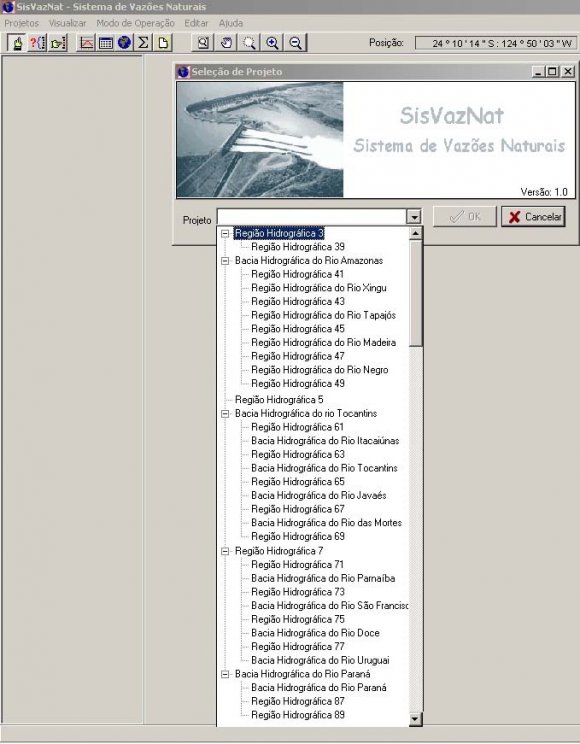Click the Seleção de Projeto title globe icon

183,72
